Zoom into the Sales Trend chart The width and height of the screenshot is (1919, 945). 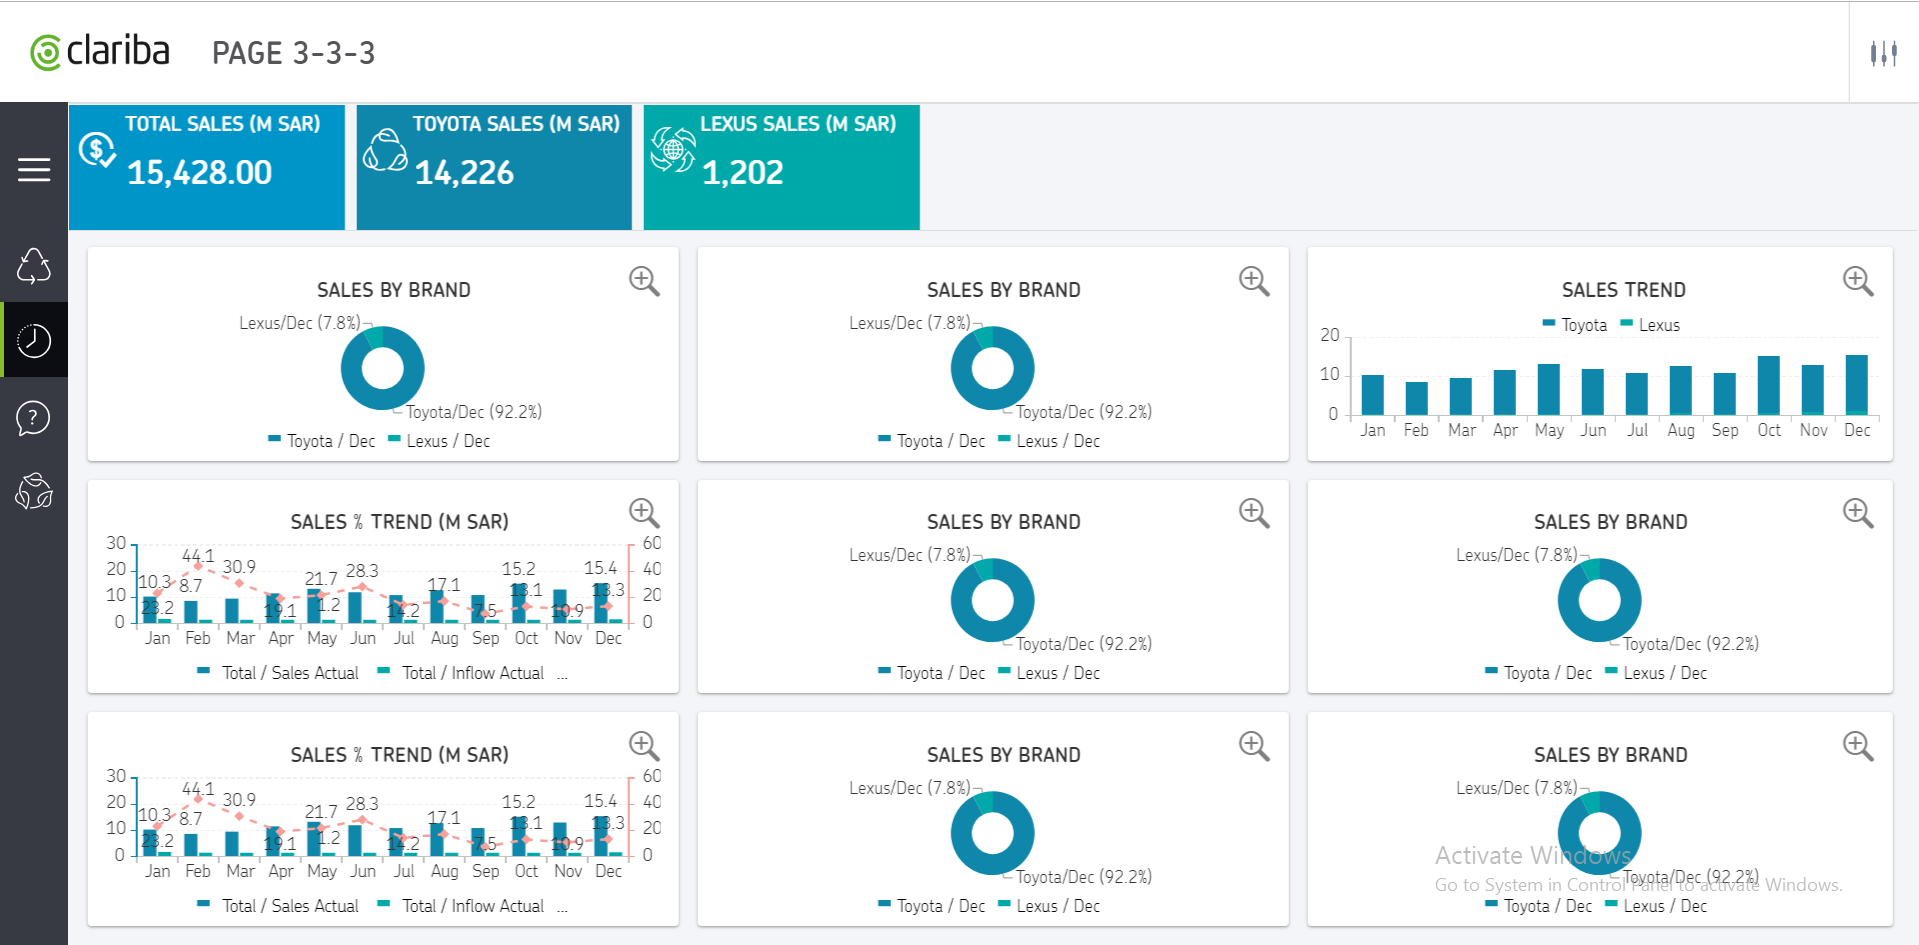coord(1858,281)
